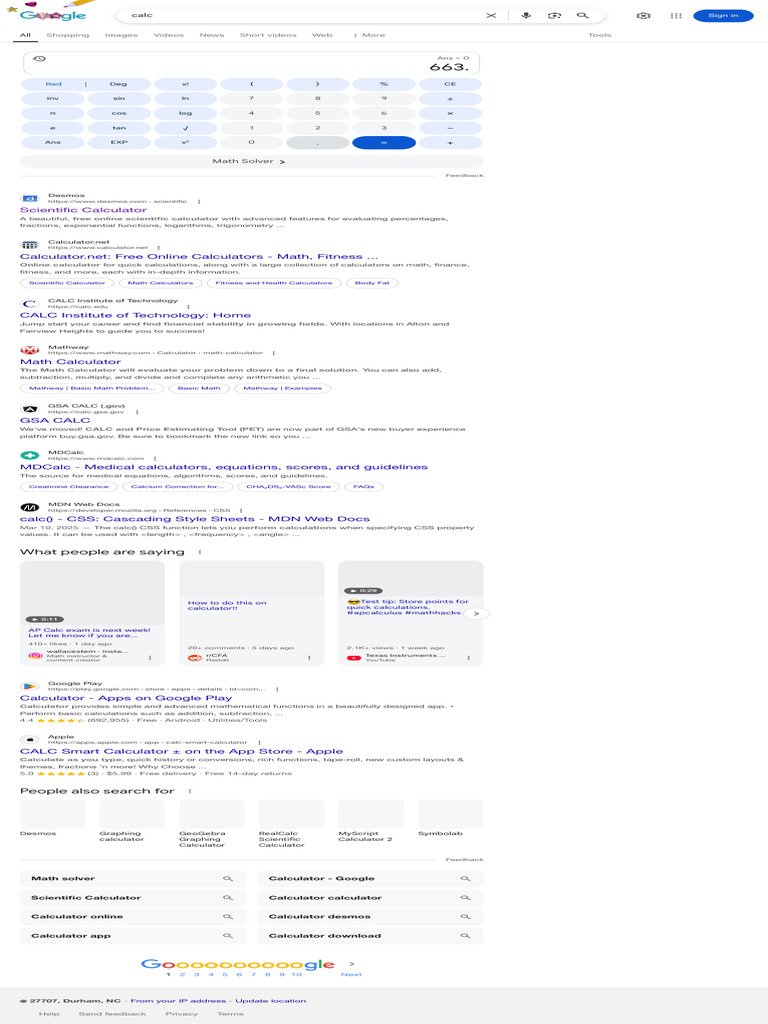
Task: Click the factorial x! key
Action: pyautogui.click(x=185, y=84)
